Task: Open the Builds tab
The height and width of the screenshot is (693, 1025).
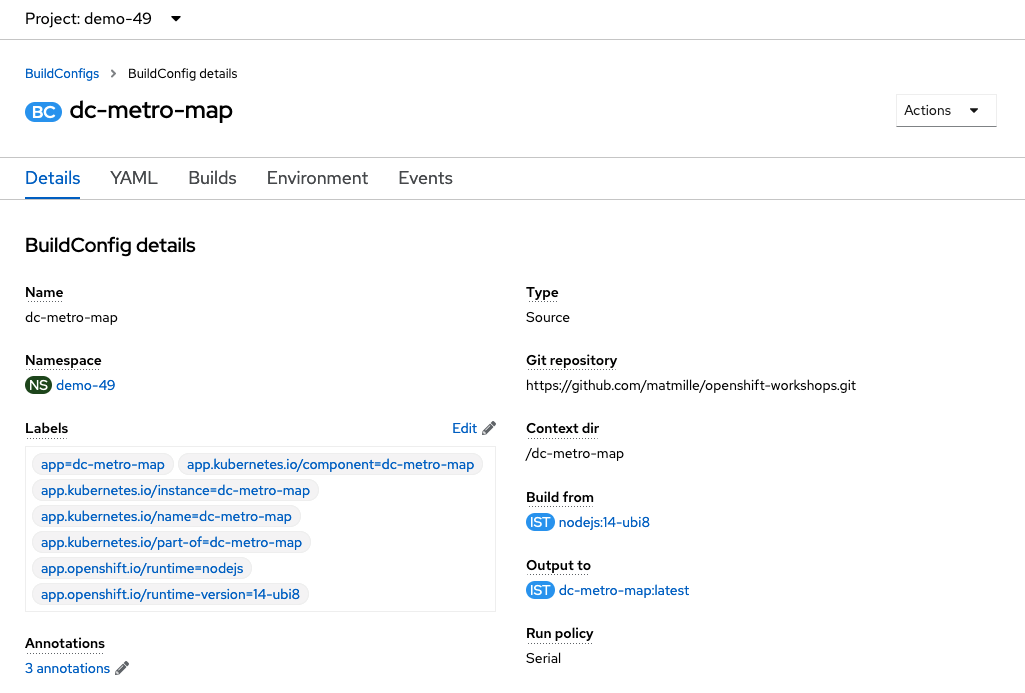Action: (x=212, y=178)
